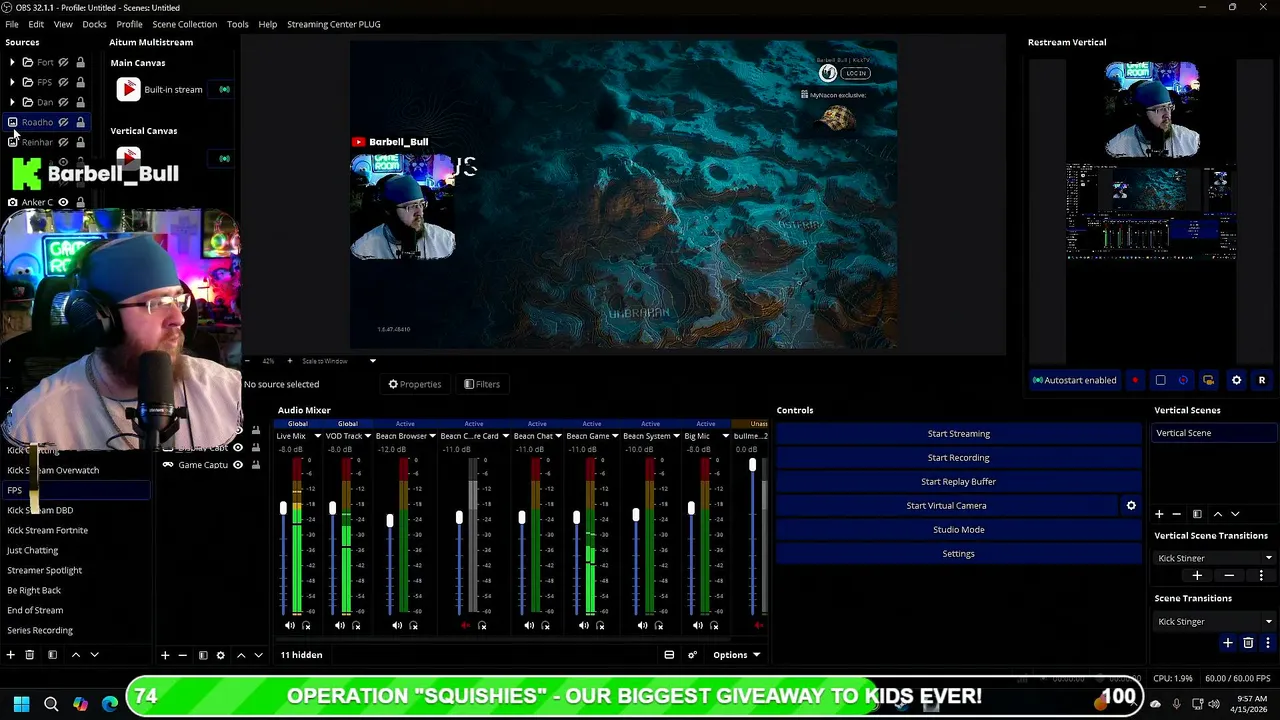Mute the Beacn Browser channel

click(x=397, y=626)
